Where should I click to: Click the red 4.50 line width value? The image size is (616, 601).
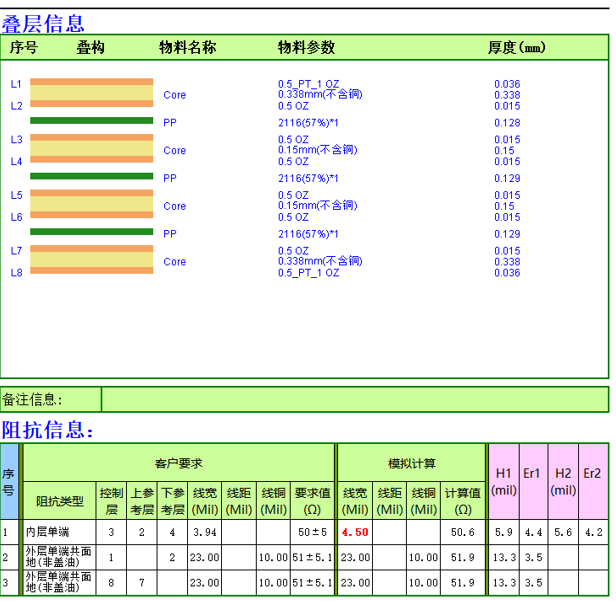[x=355, y=533]
